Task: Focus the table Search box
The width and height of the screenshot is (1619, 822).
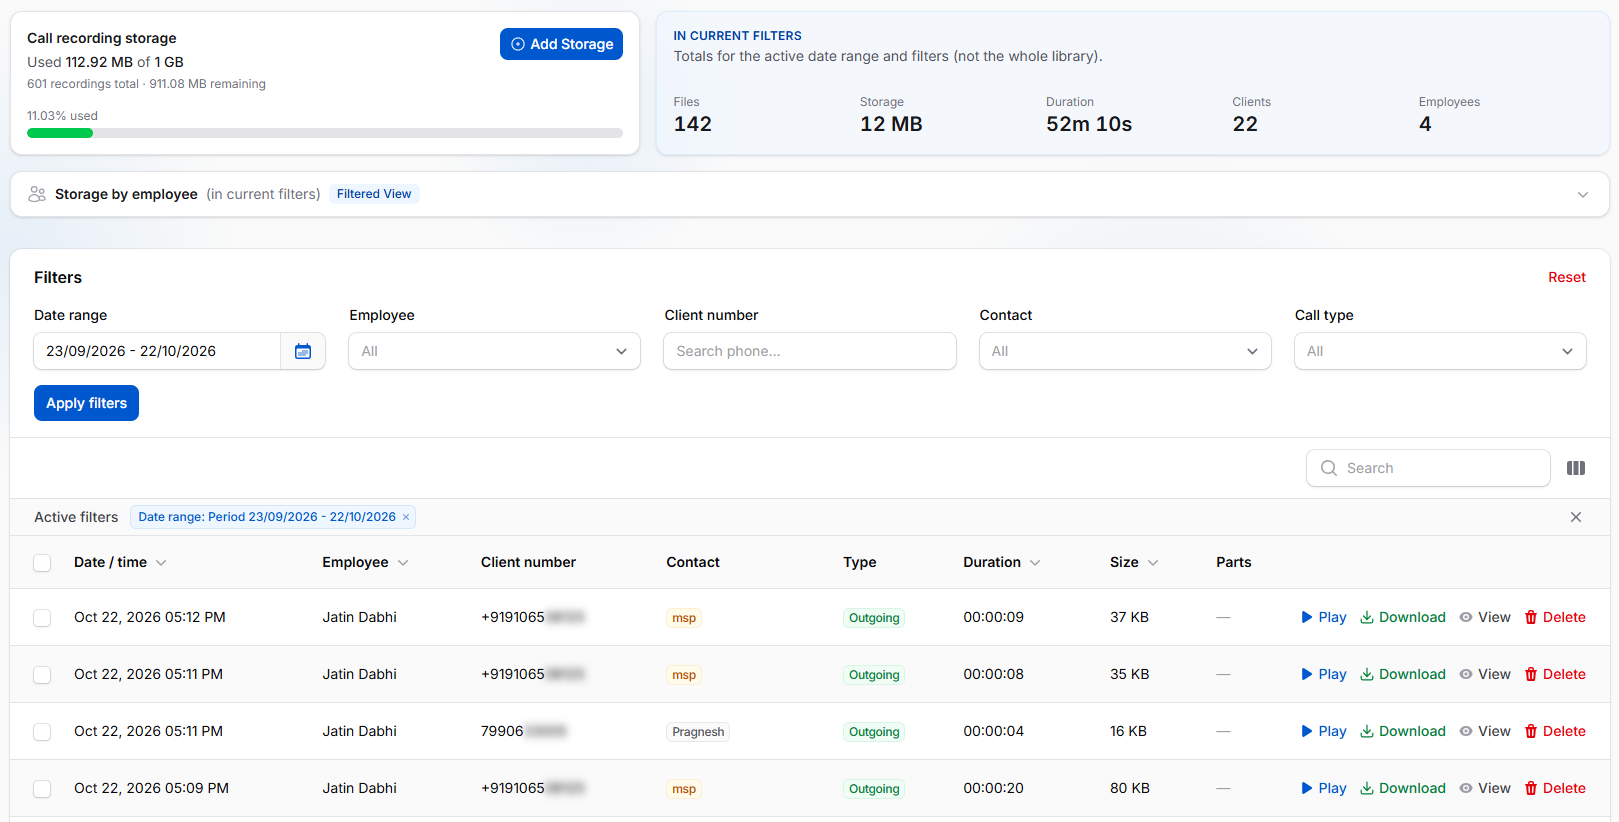Action: [x=1428, y=468]
